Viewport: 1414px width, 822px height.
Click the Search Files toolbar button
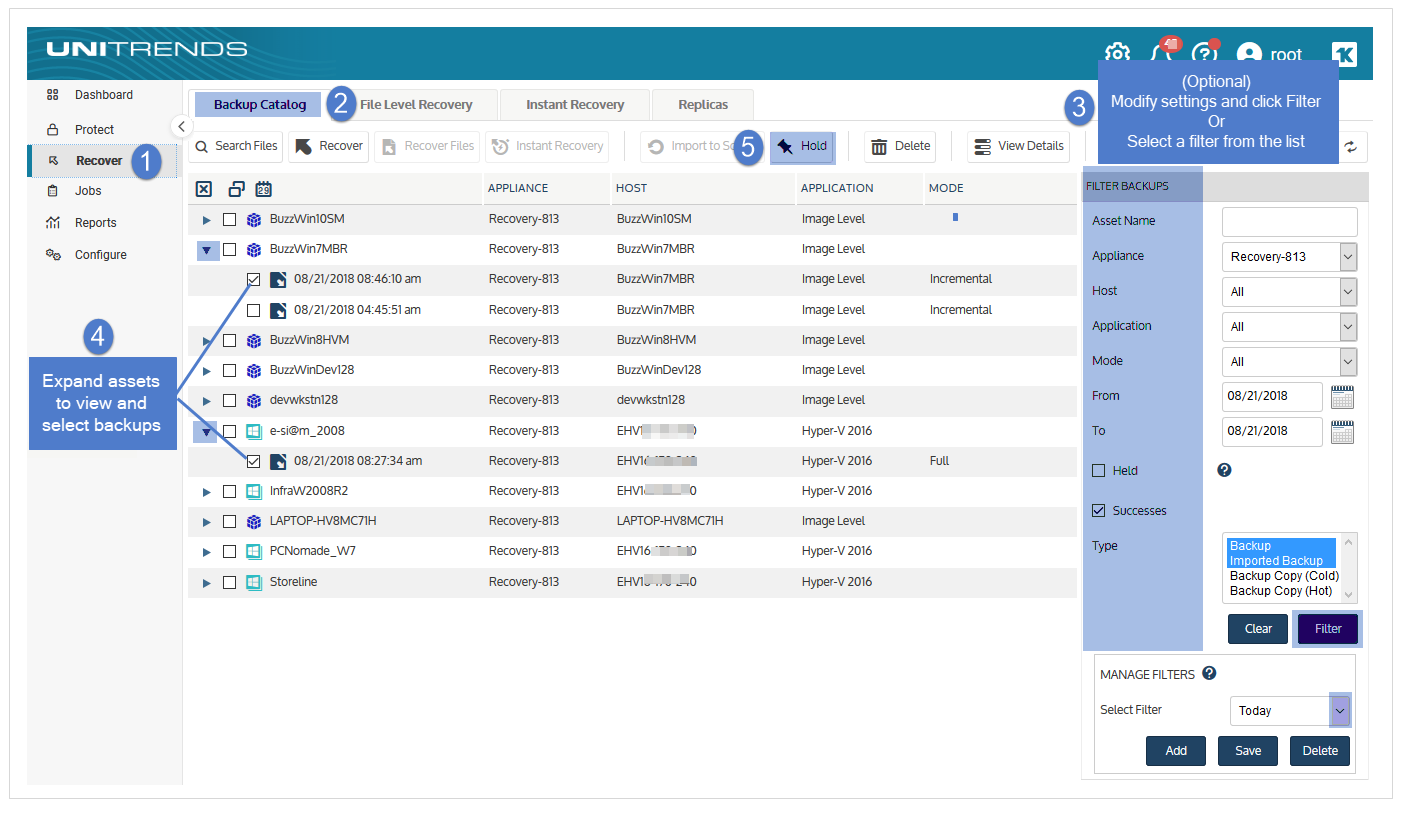(x=236, y=146)
